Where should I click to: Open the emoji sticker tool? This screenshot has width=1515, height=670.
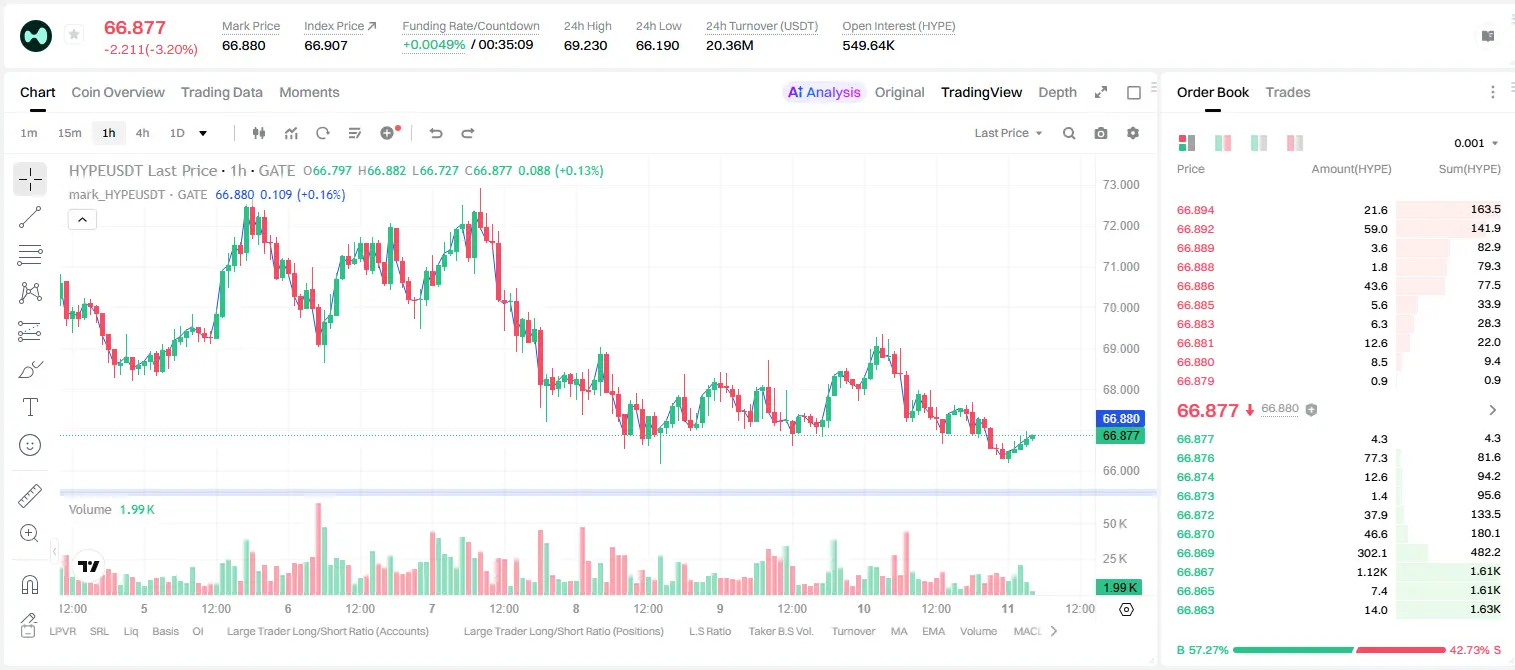(x=30, y=445)
